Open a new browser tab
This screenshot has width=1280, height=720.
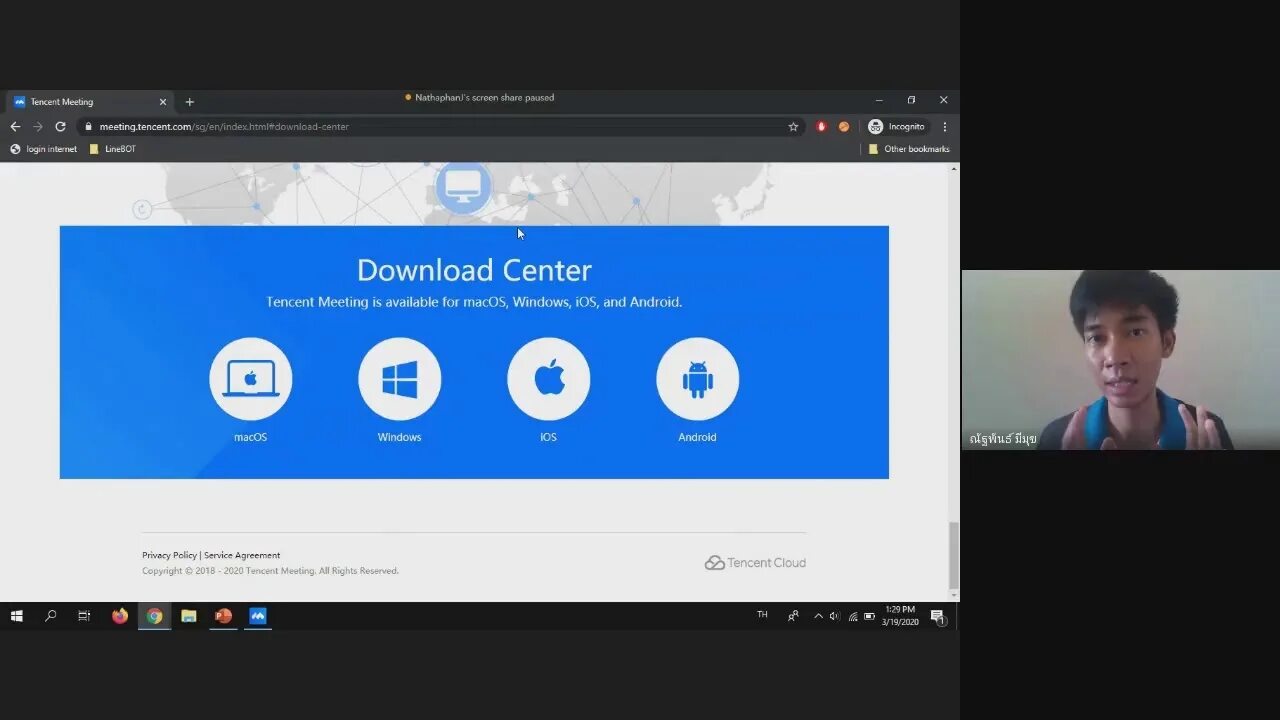(189, 102)
